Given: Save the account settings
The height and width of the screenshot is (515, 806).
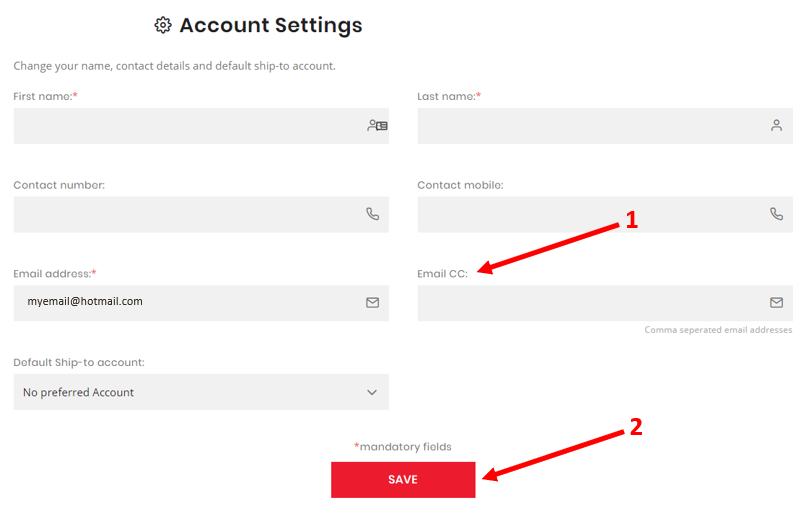Looking at the screenshot, I should click(x=403, y=480).
